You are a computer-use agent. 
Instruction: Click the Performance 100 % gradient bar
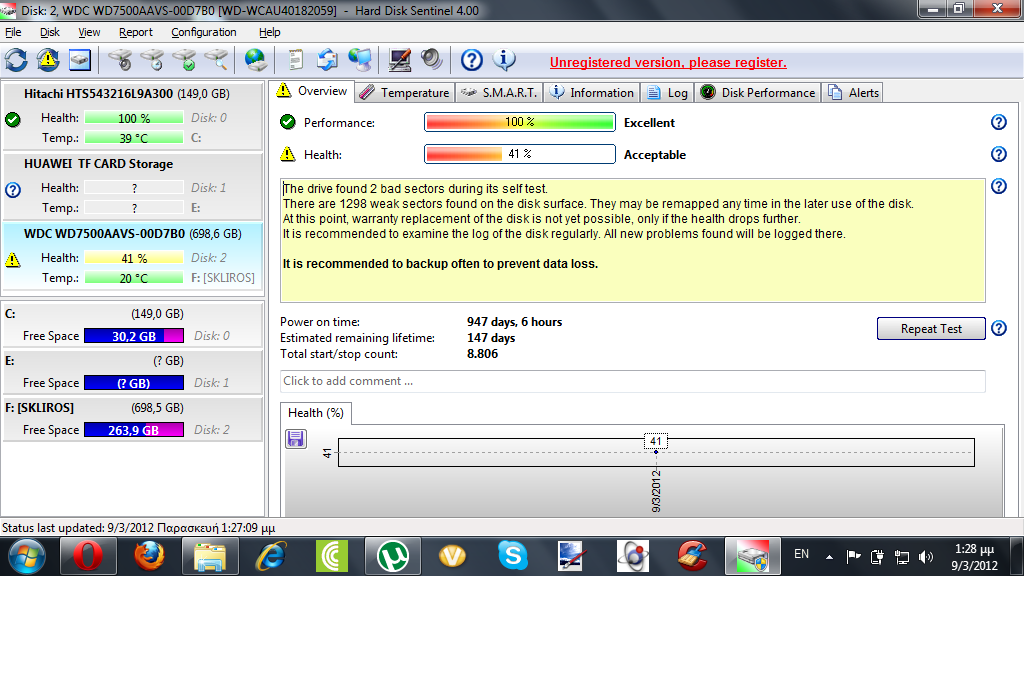tap(519, 122)
